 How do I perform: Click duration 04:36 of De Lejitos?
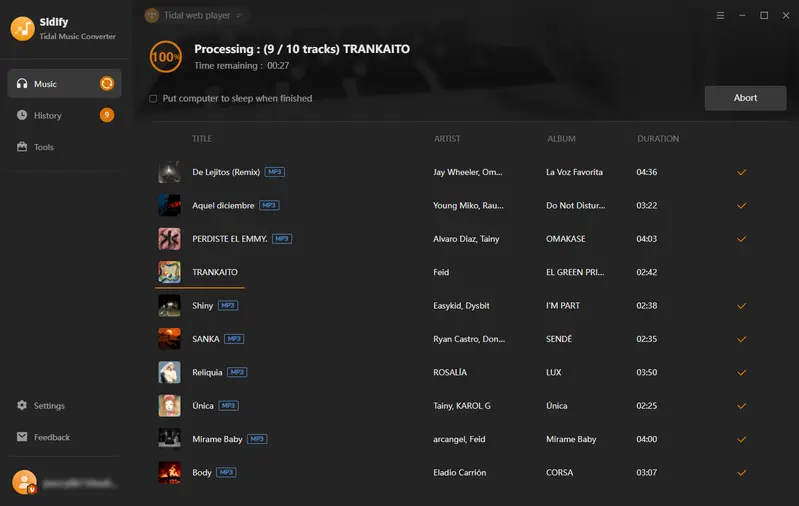pos(647,172)
